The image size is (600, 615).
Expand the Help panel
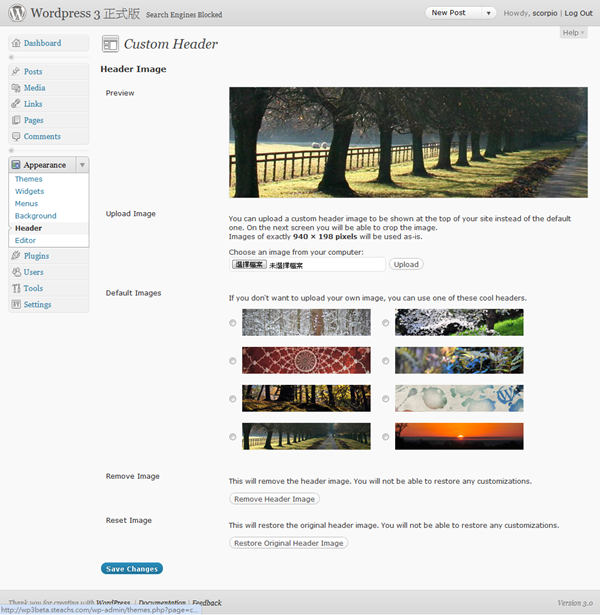coord(573,33)
